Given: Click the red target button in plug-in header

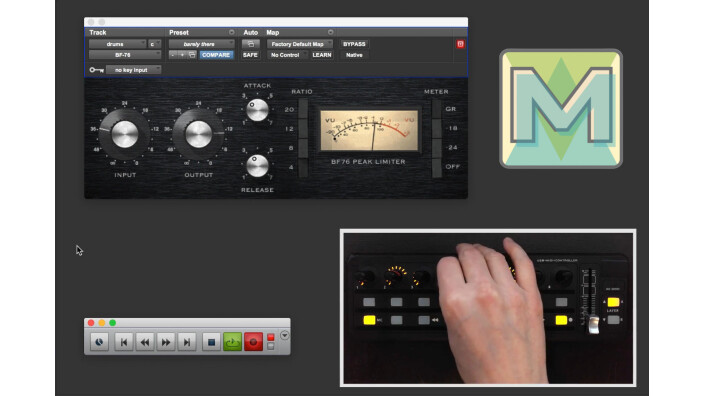Looking at the screenshot, I should pos(460,44).
